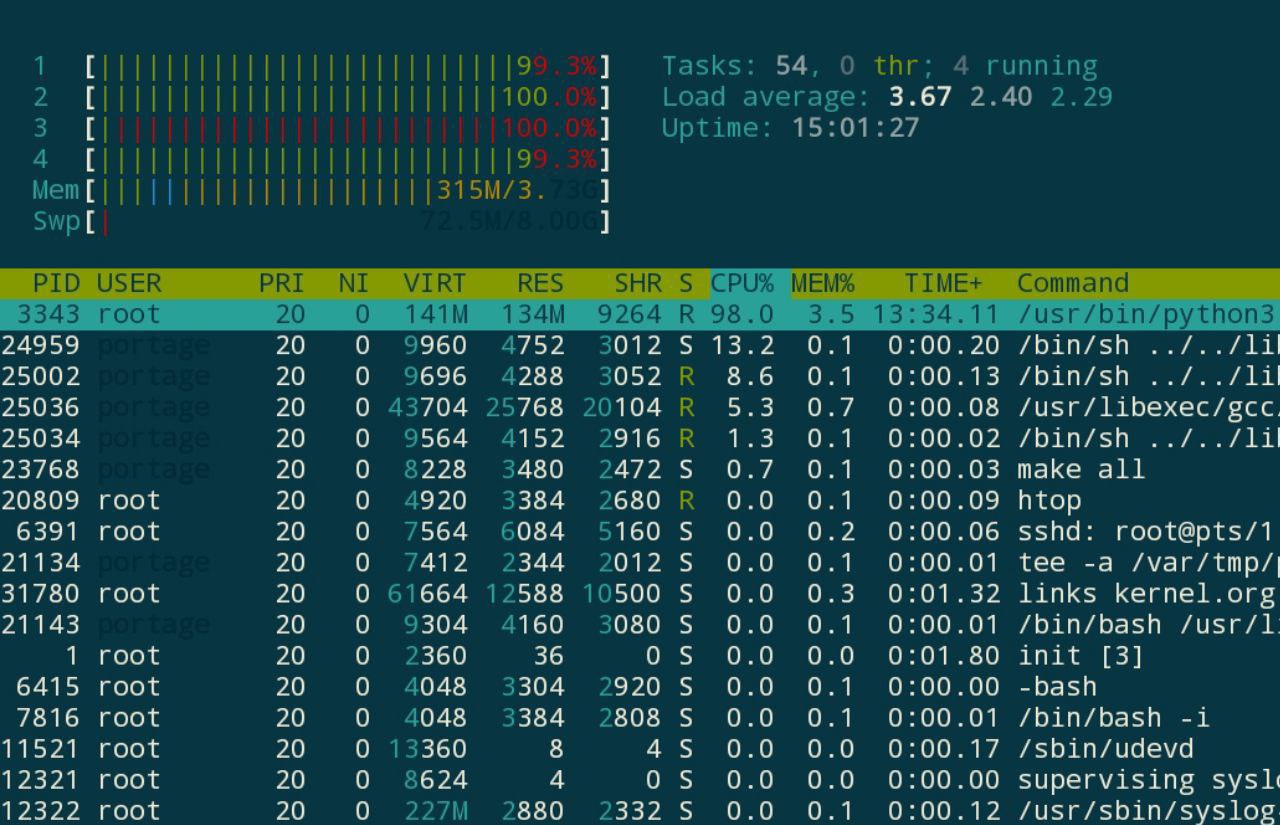Screen dimensions: 1280x825
Task: Select process row with PID 25034
Action: (640, 438)
